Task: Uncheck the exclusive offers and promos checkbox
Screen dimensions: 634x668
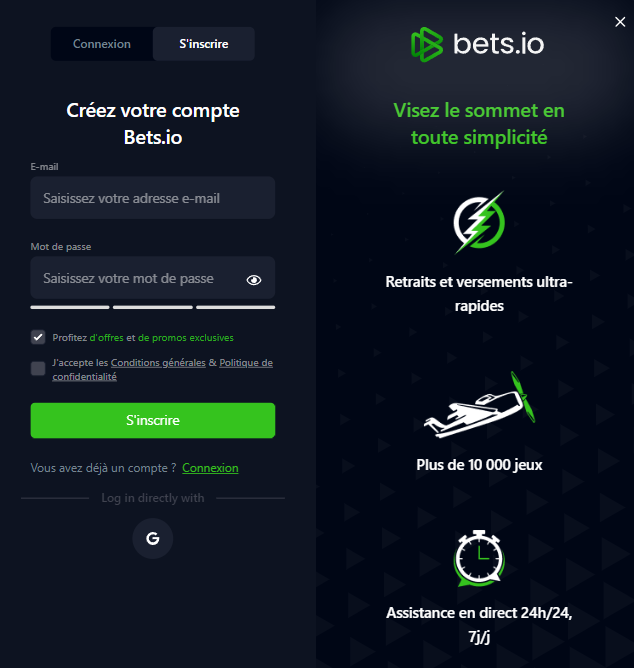Action: coord(38,337)
